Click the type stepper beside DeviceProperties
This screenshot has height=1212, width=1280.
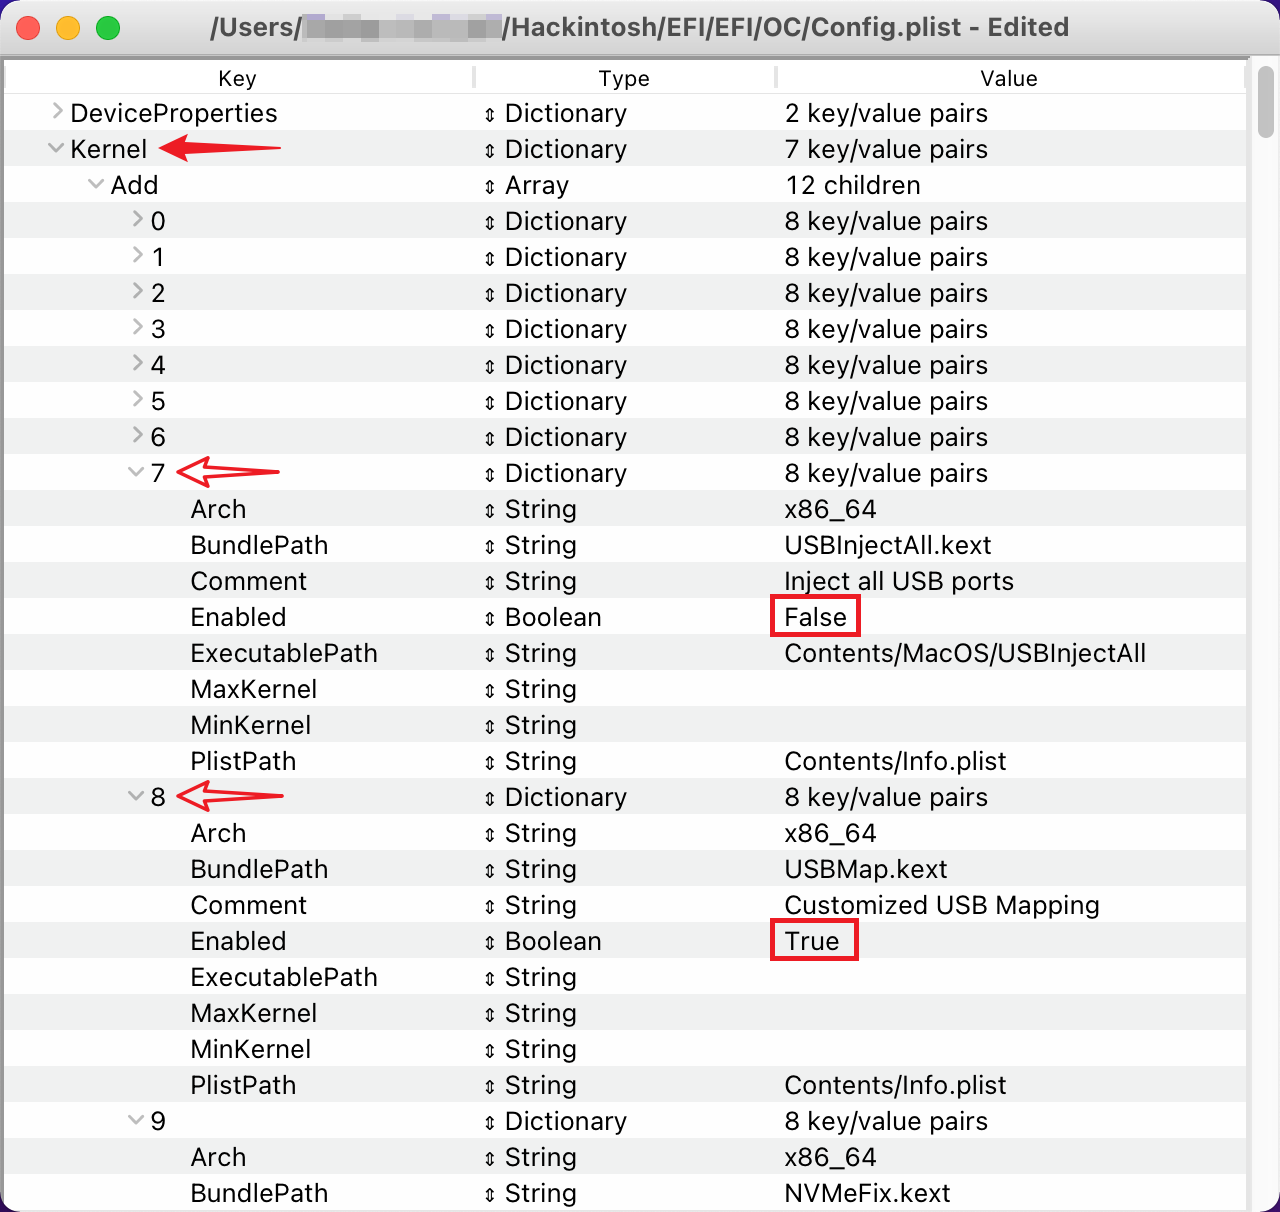[490, 113]
